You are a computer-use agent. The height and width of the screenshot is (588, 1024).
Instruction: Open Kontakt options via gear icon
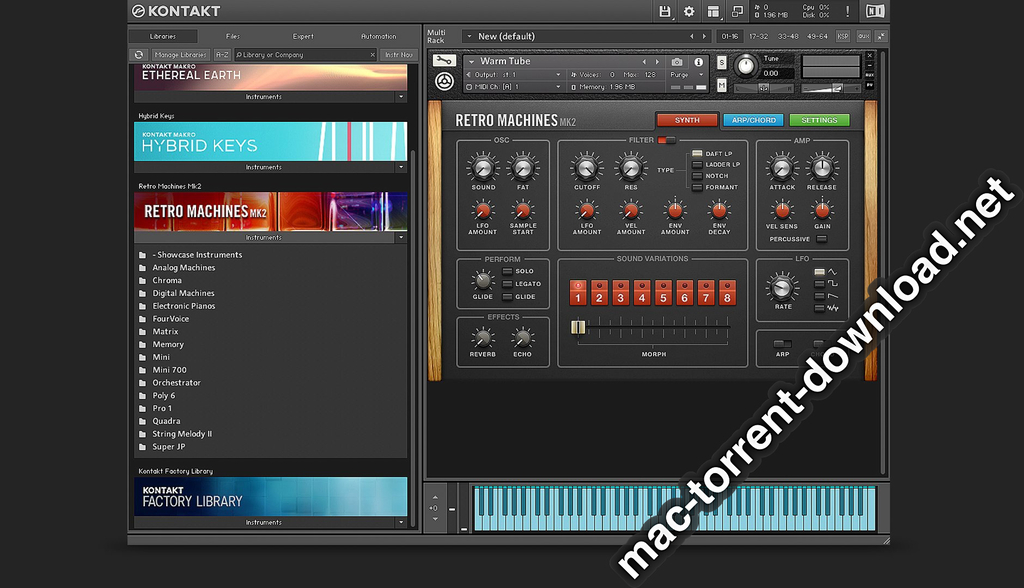[689, 11]
